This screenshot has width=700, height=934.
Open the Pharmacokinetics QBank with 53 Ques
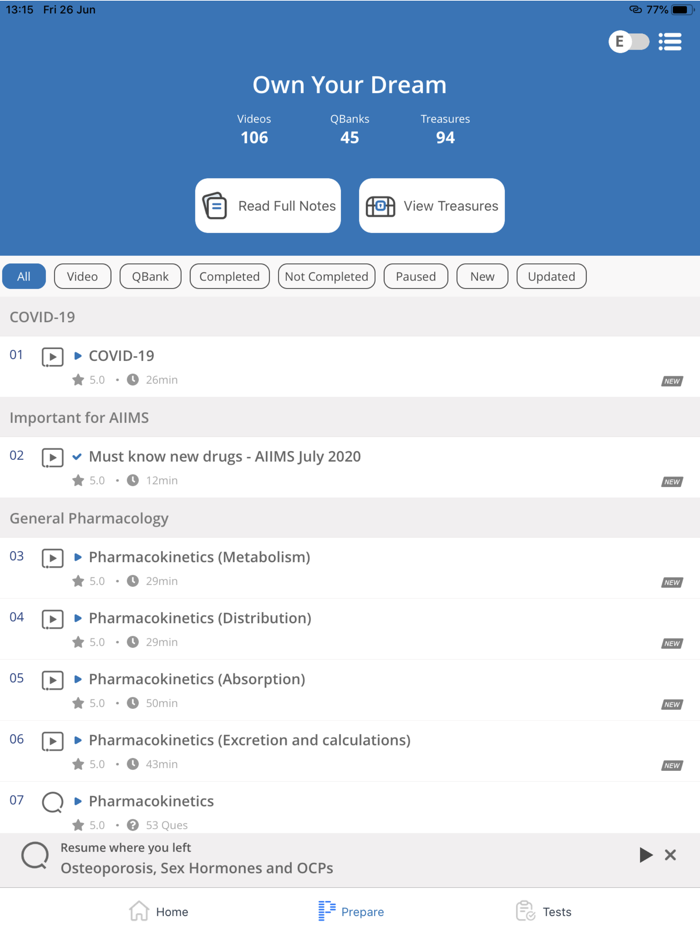click(151, 801)
